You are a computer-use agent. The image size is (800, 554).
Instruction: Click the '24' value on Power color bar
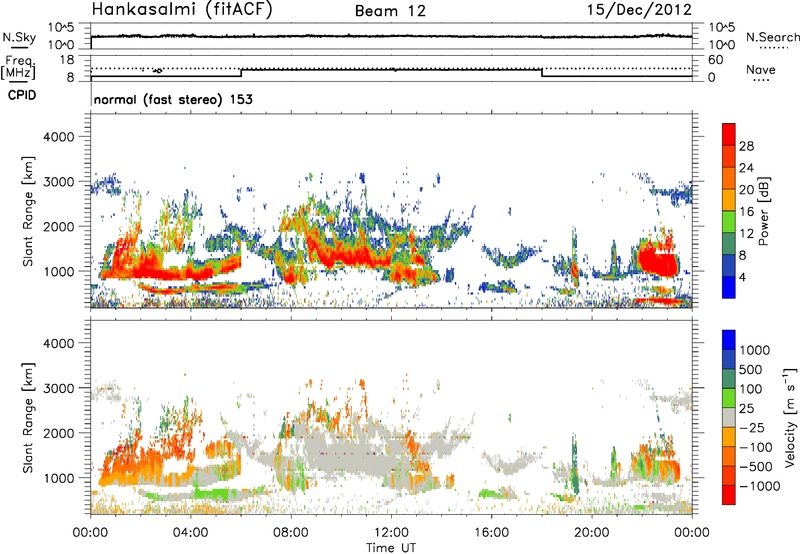point(746,168)
